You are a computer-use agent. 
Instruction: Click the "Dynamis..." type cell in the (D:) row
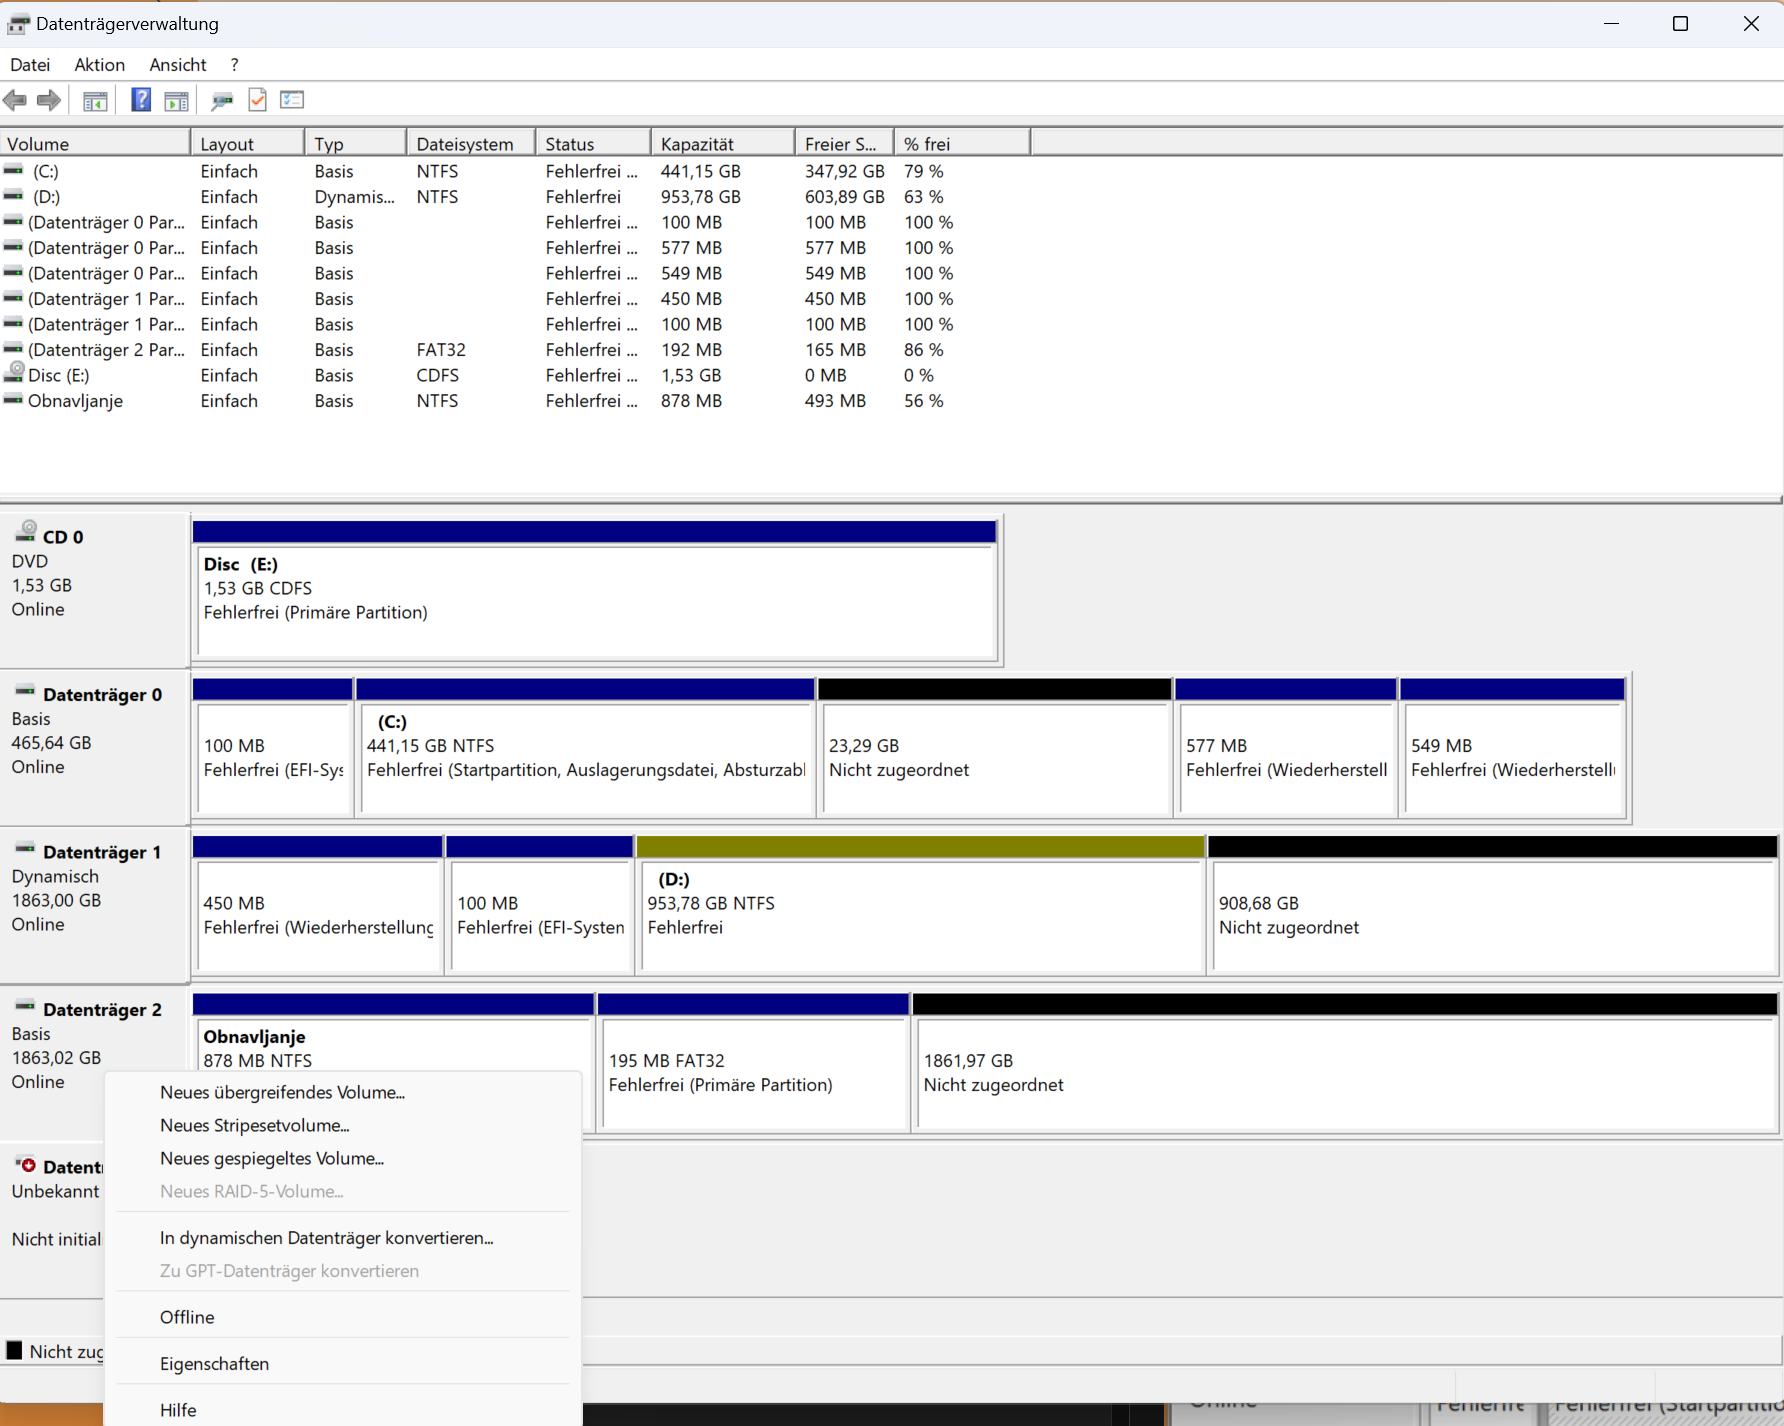tap(354, 197)
